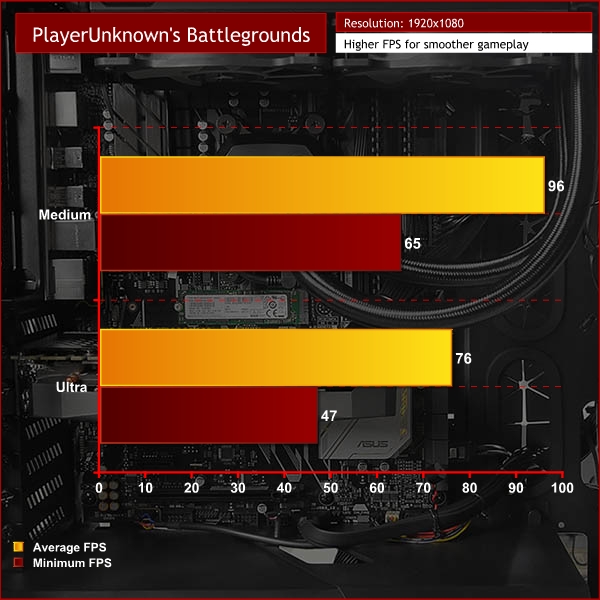This screenshot has width=600, height=600.
Task: Click the Ultra average FPS yellow bar
Action: click(276, 357)
